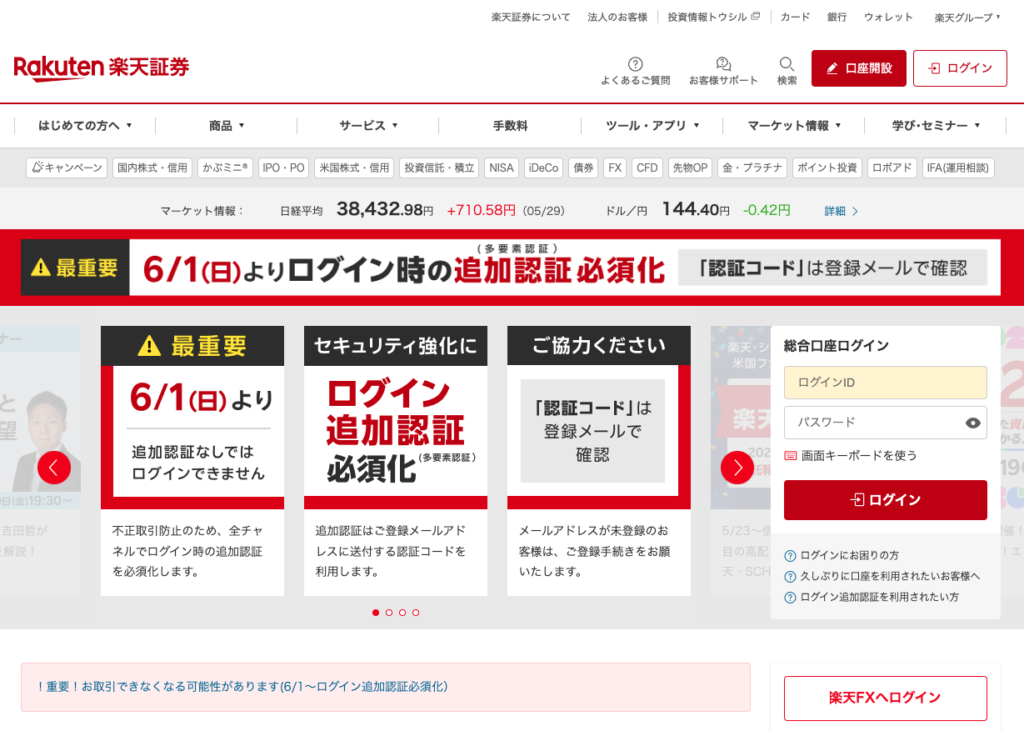1024x731 pixels.
Task: Open 詳細 market details link
Action: click(841, 211)
